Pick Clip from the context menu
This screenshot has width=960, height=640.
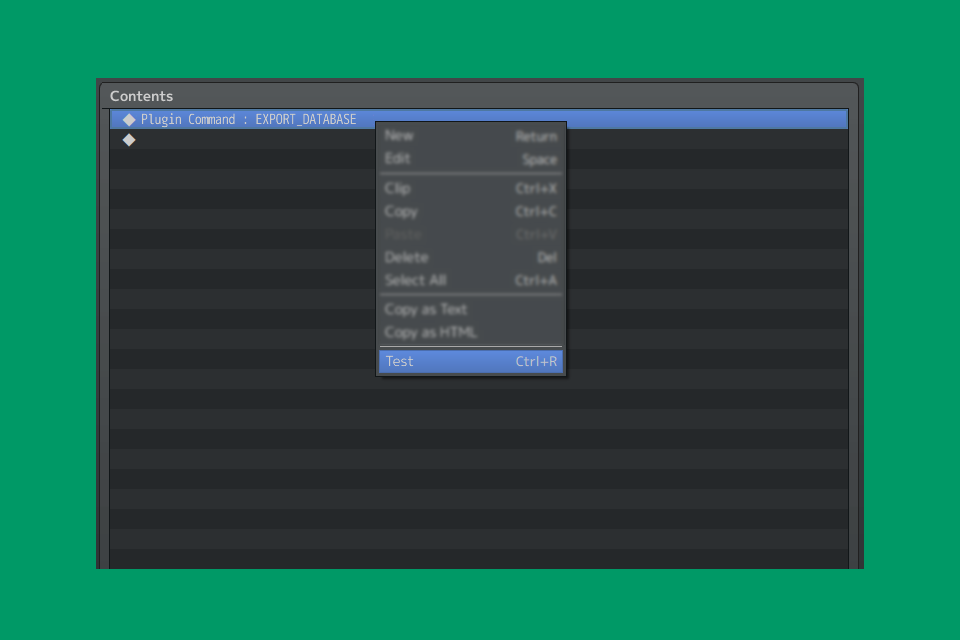470,188
